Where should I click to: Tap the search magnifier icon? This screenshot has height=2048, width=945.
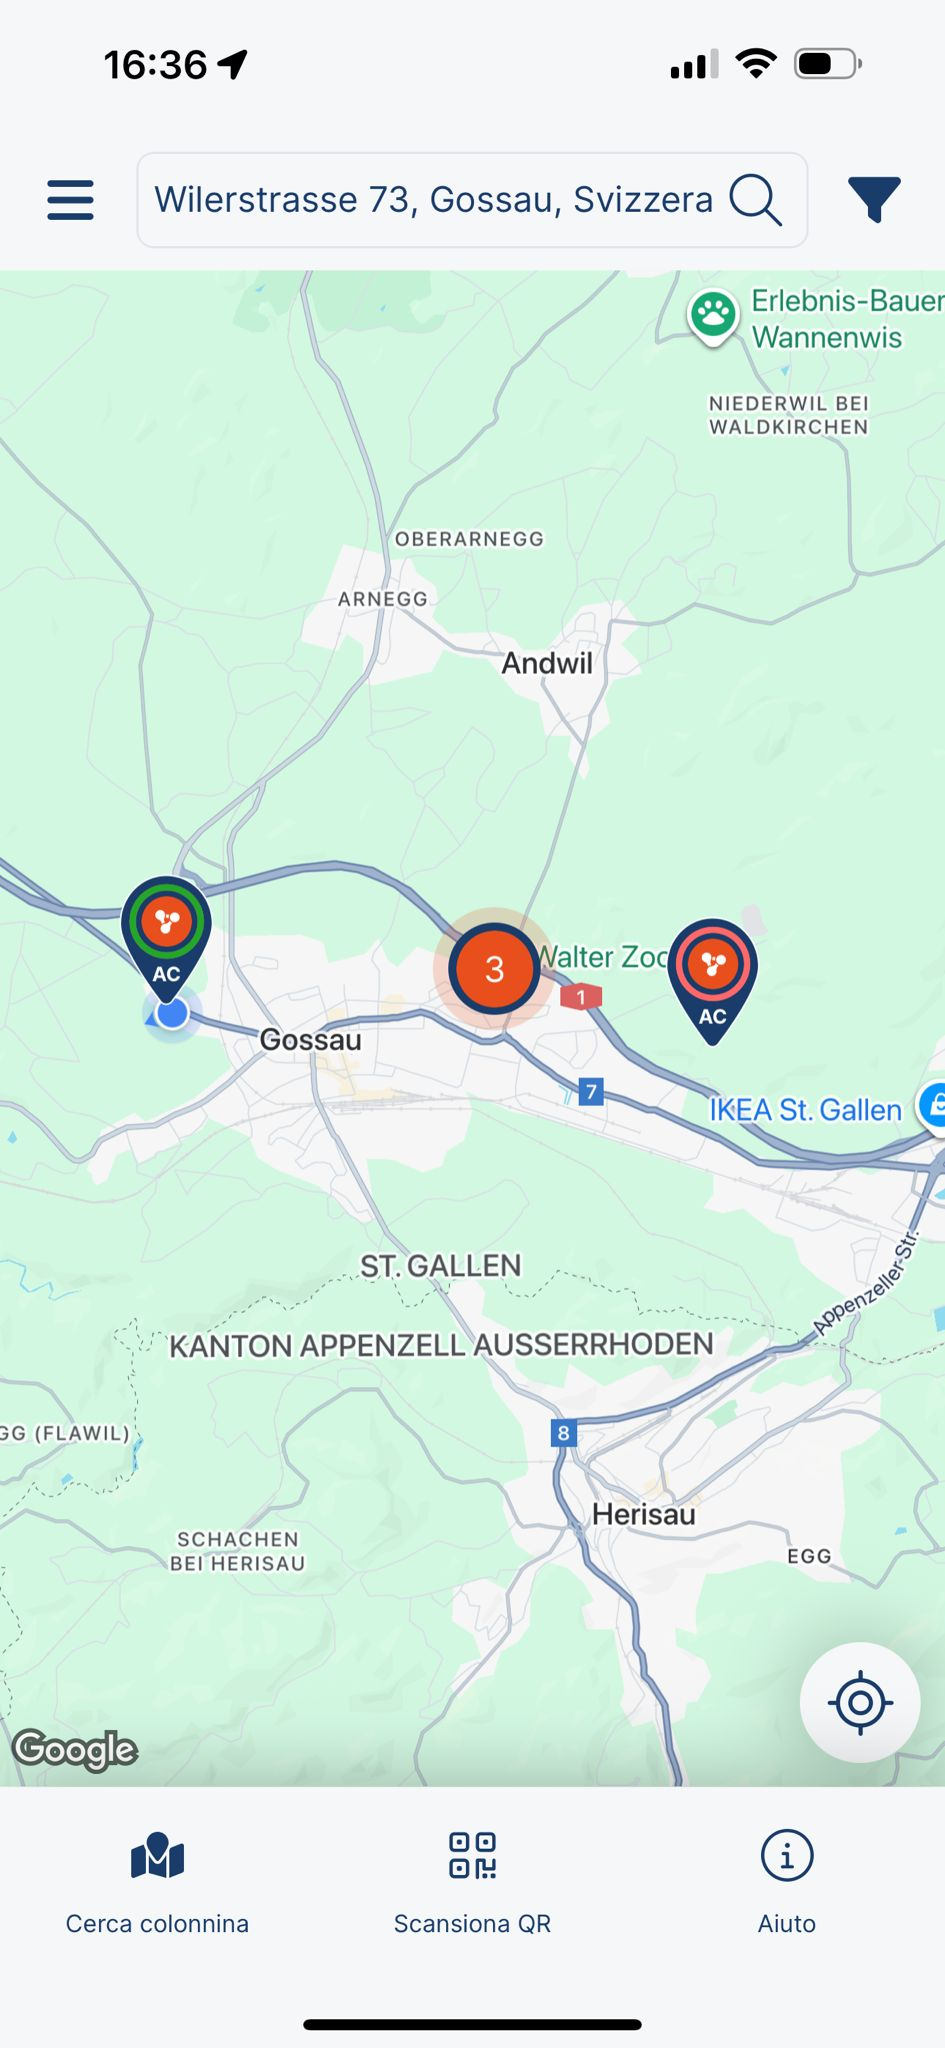coord(755,200)
